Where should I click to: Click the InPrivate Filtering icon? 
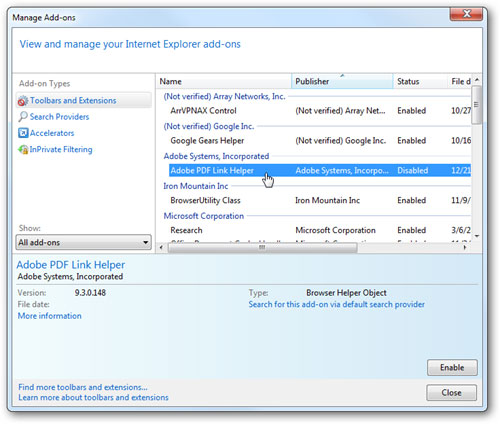(23, 149)
